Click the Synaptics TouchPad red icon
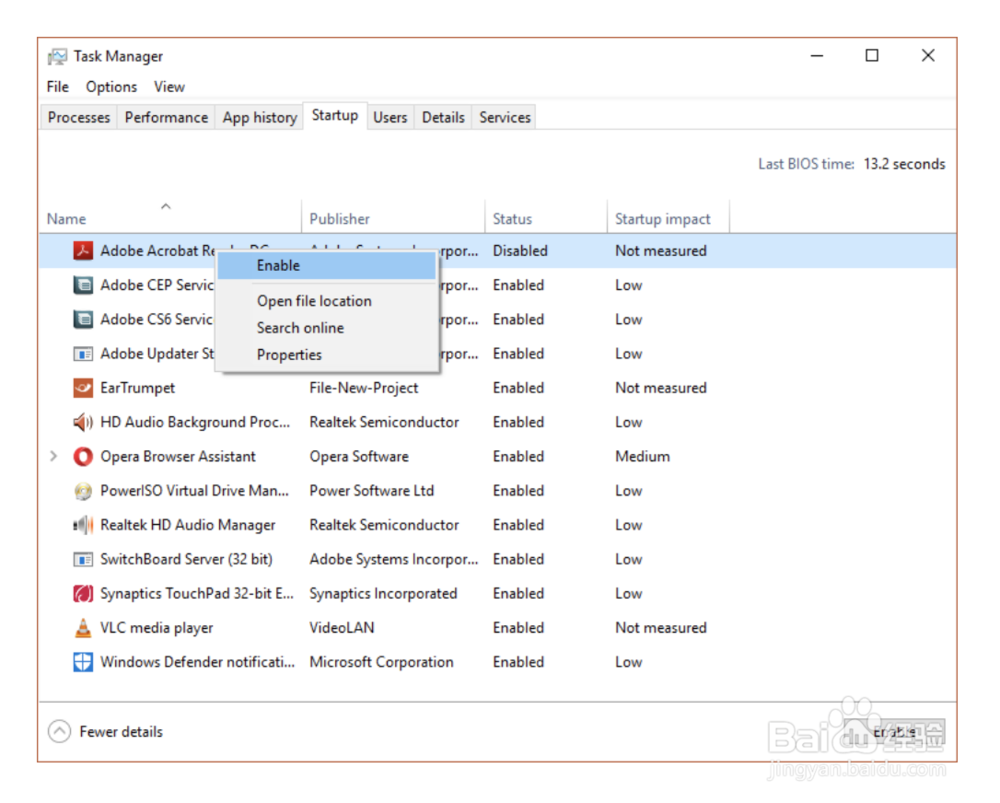1000x803 pixels. coord(83,594)
